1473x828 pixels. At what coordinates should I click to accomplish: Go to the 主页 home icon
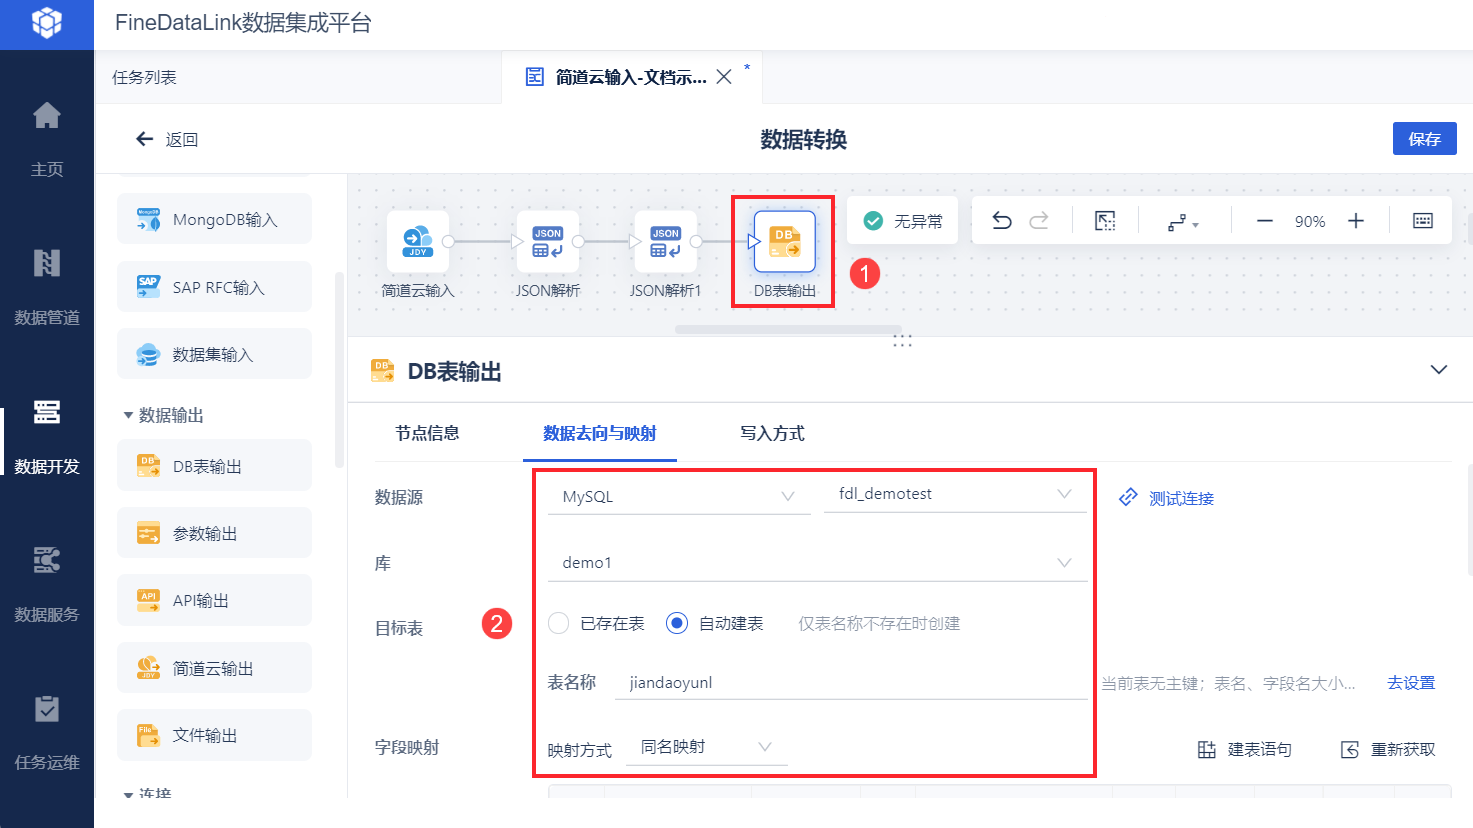(x=47, y=115)
